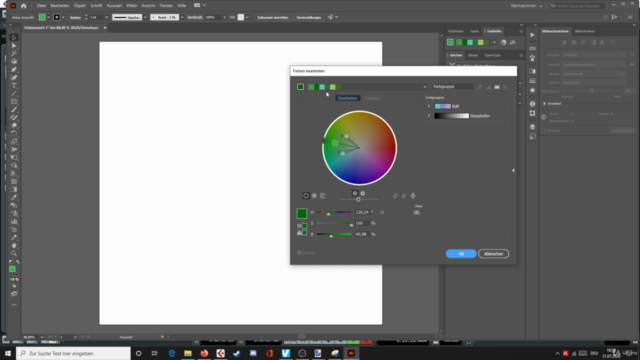The height and width of the screenshot is (360, 640).
Task: Show color bars display mode
Action: [x=323, y=196]
